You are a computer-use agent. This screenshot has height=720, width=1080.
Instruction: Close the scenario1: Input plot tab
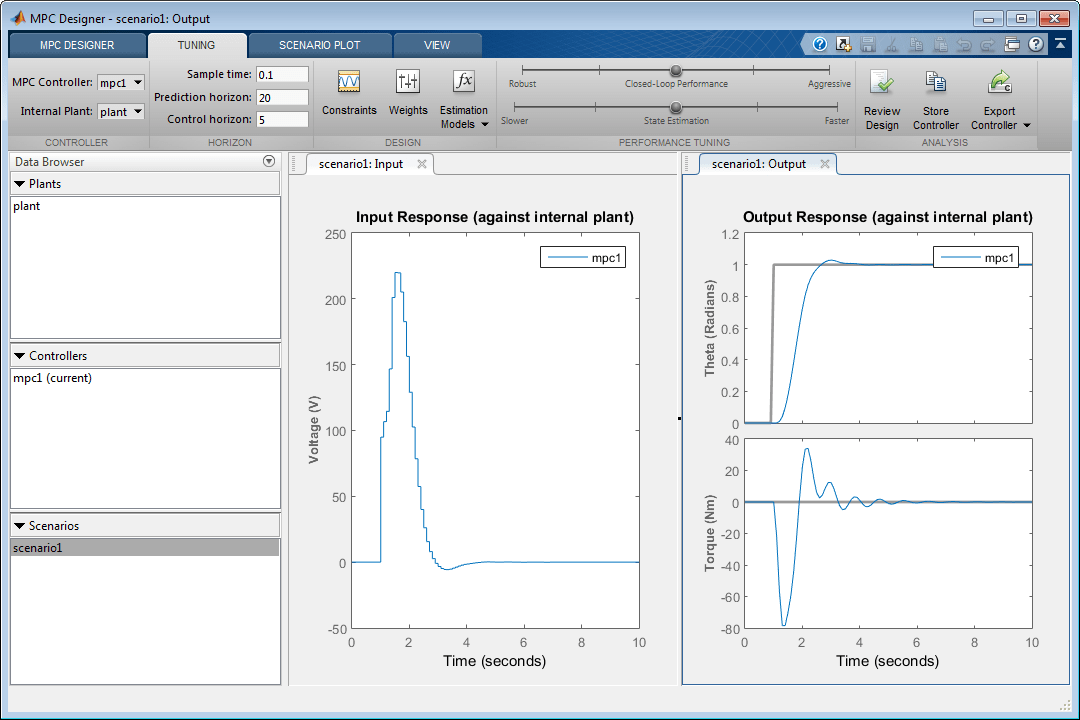point(422,164)
